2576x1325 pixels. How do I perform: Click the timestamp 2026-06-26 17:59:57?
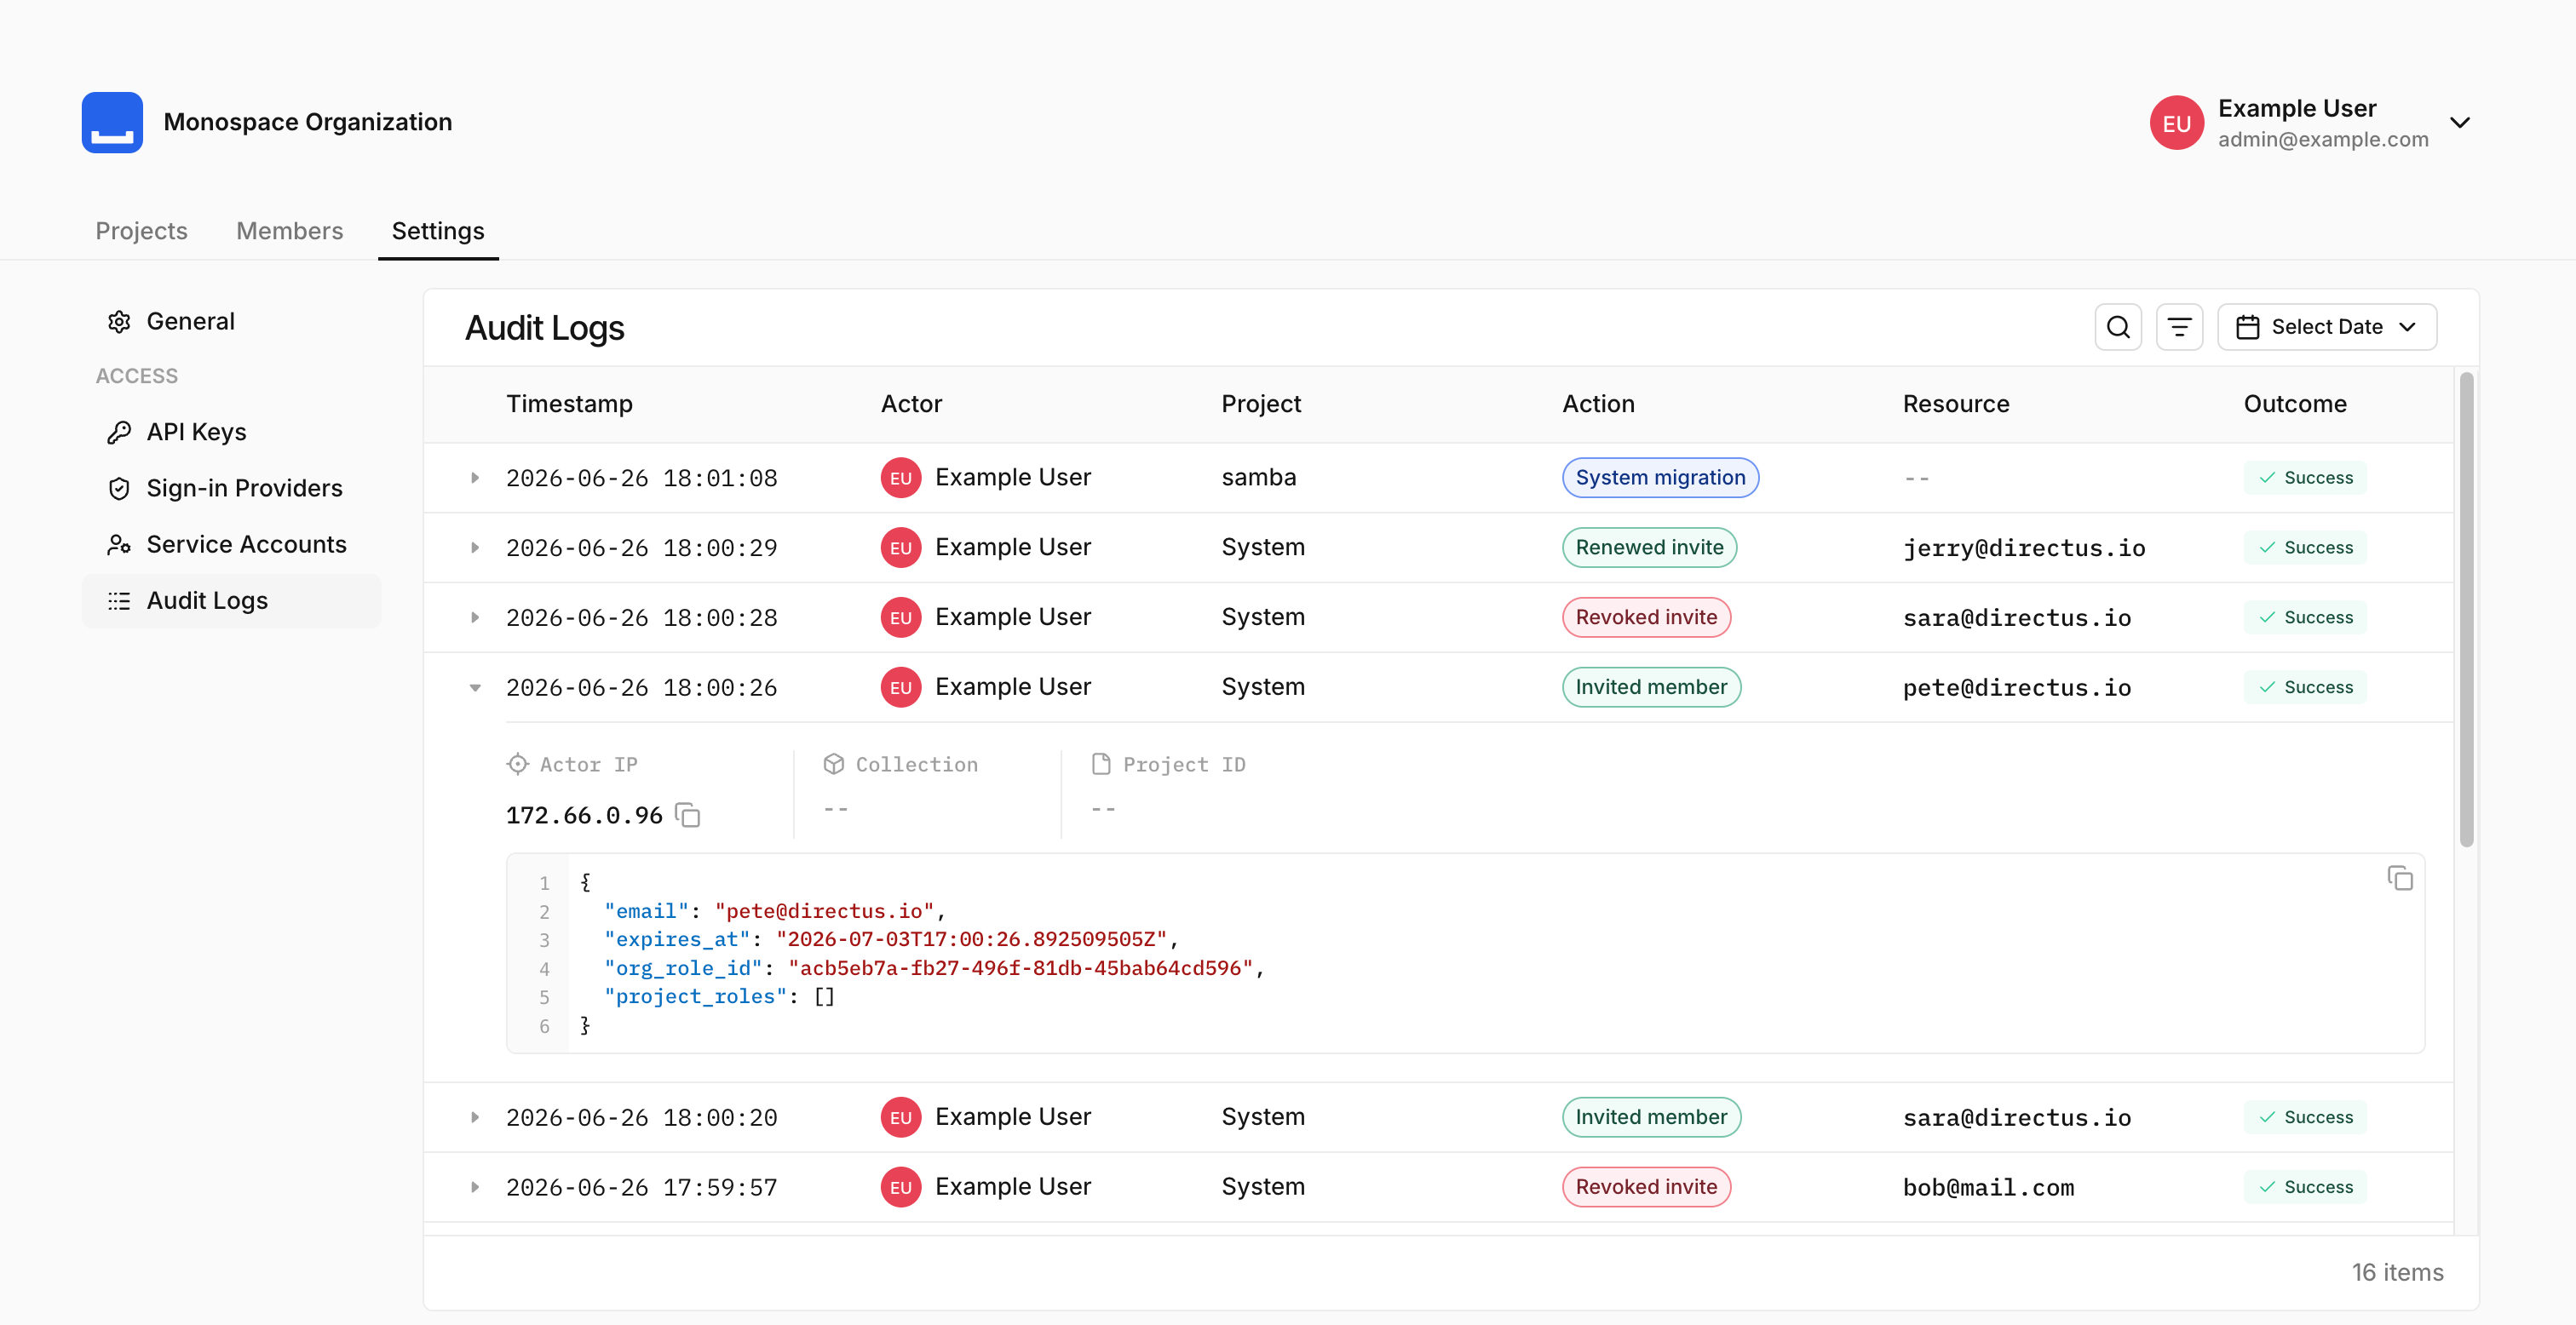point(641,1188)
